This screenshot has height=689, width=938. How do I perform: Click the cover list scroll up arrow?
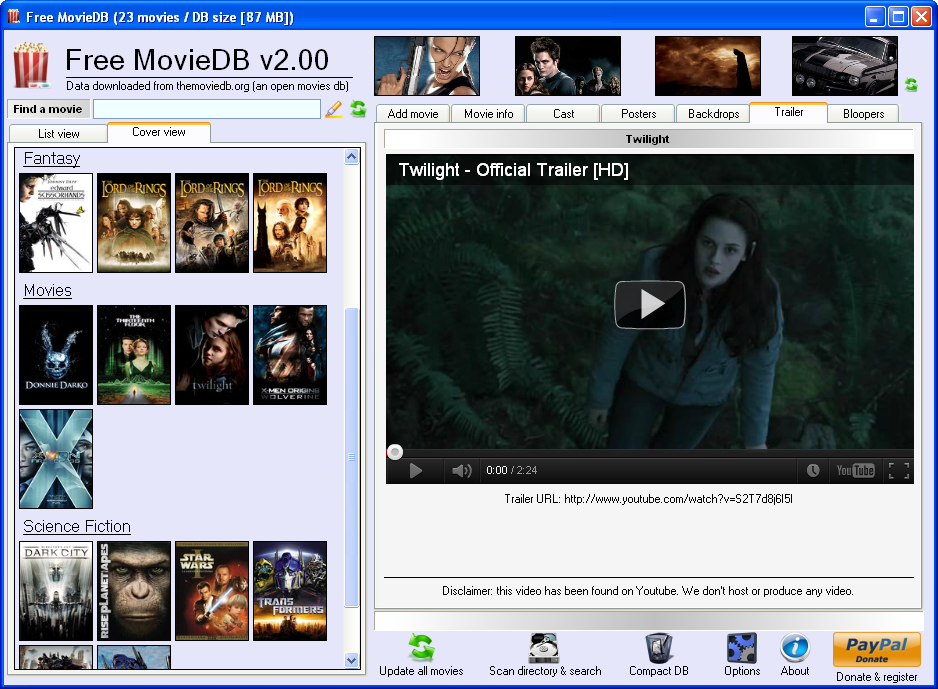pos(352,157)
